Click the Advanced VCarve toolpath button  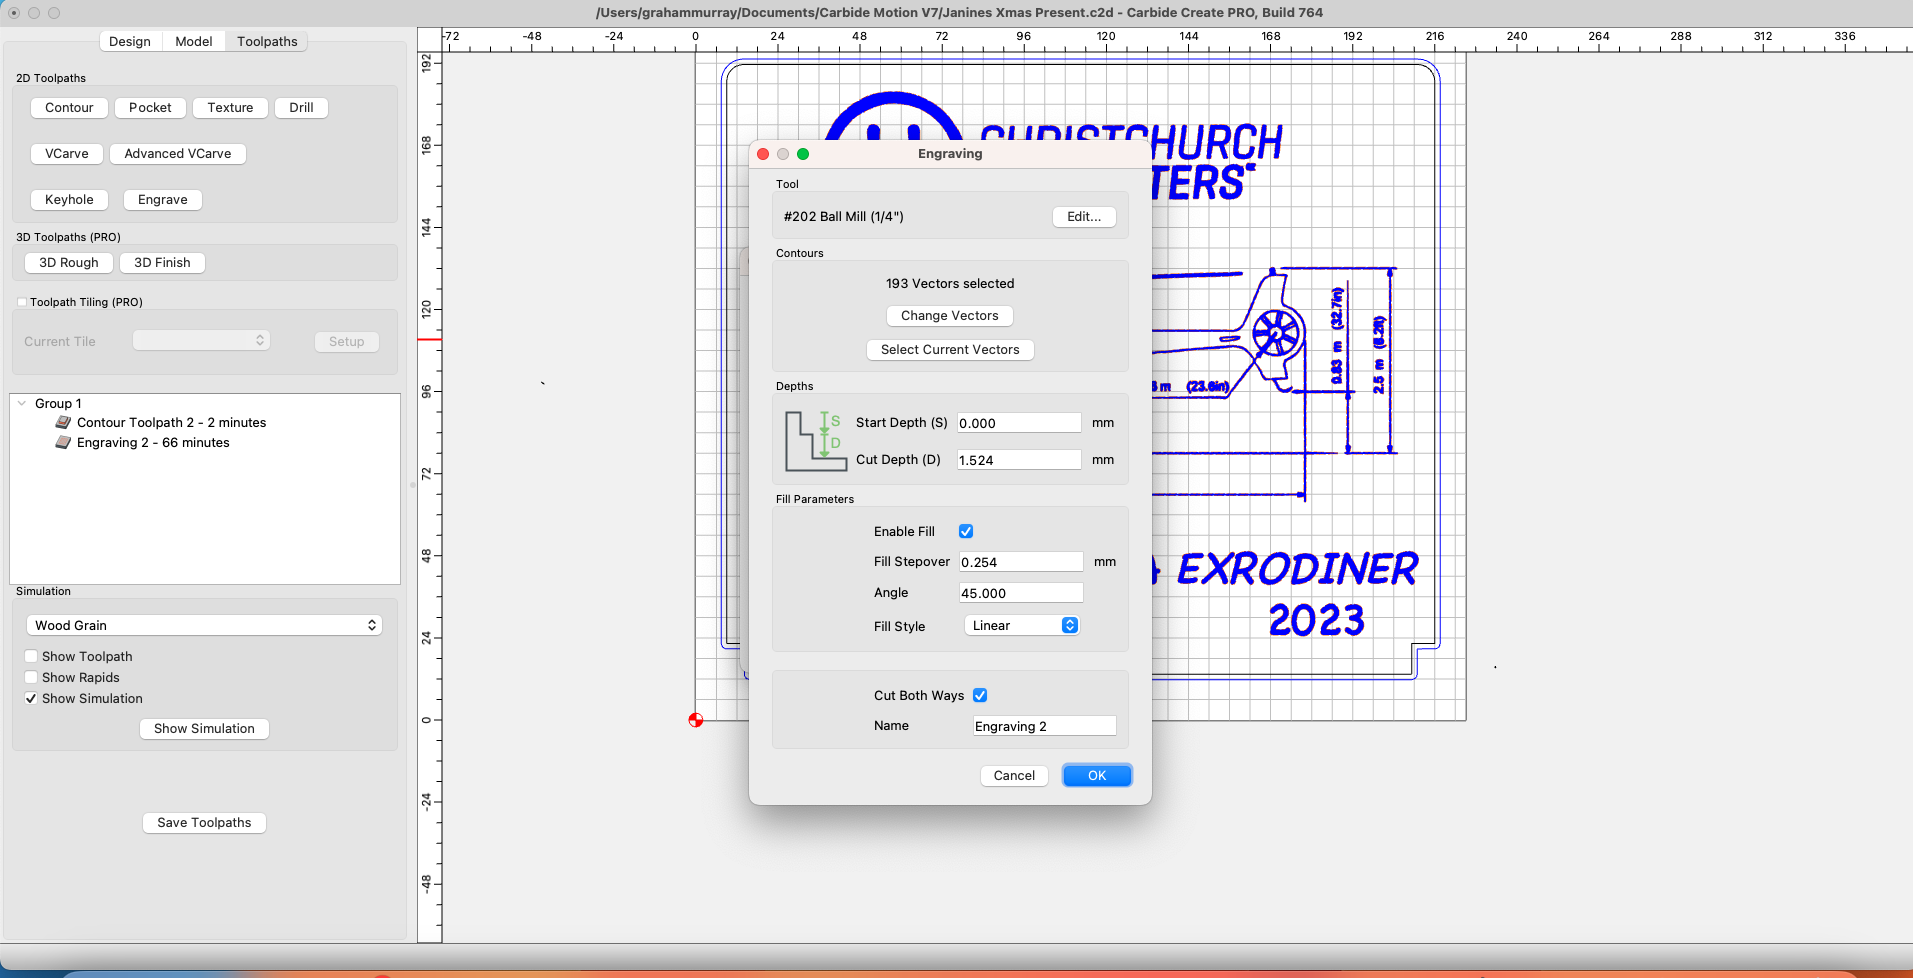click(x=178, y=154)
